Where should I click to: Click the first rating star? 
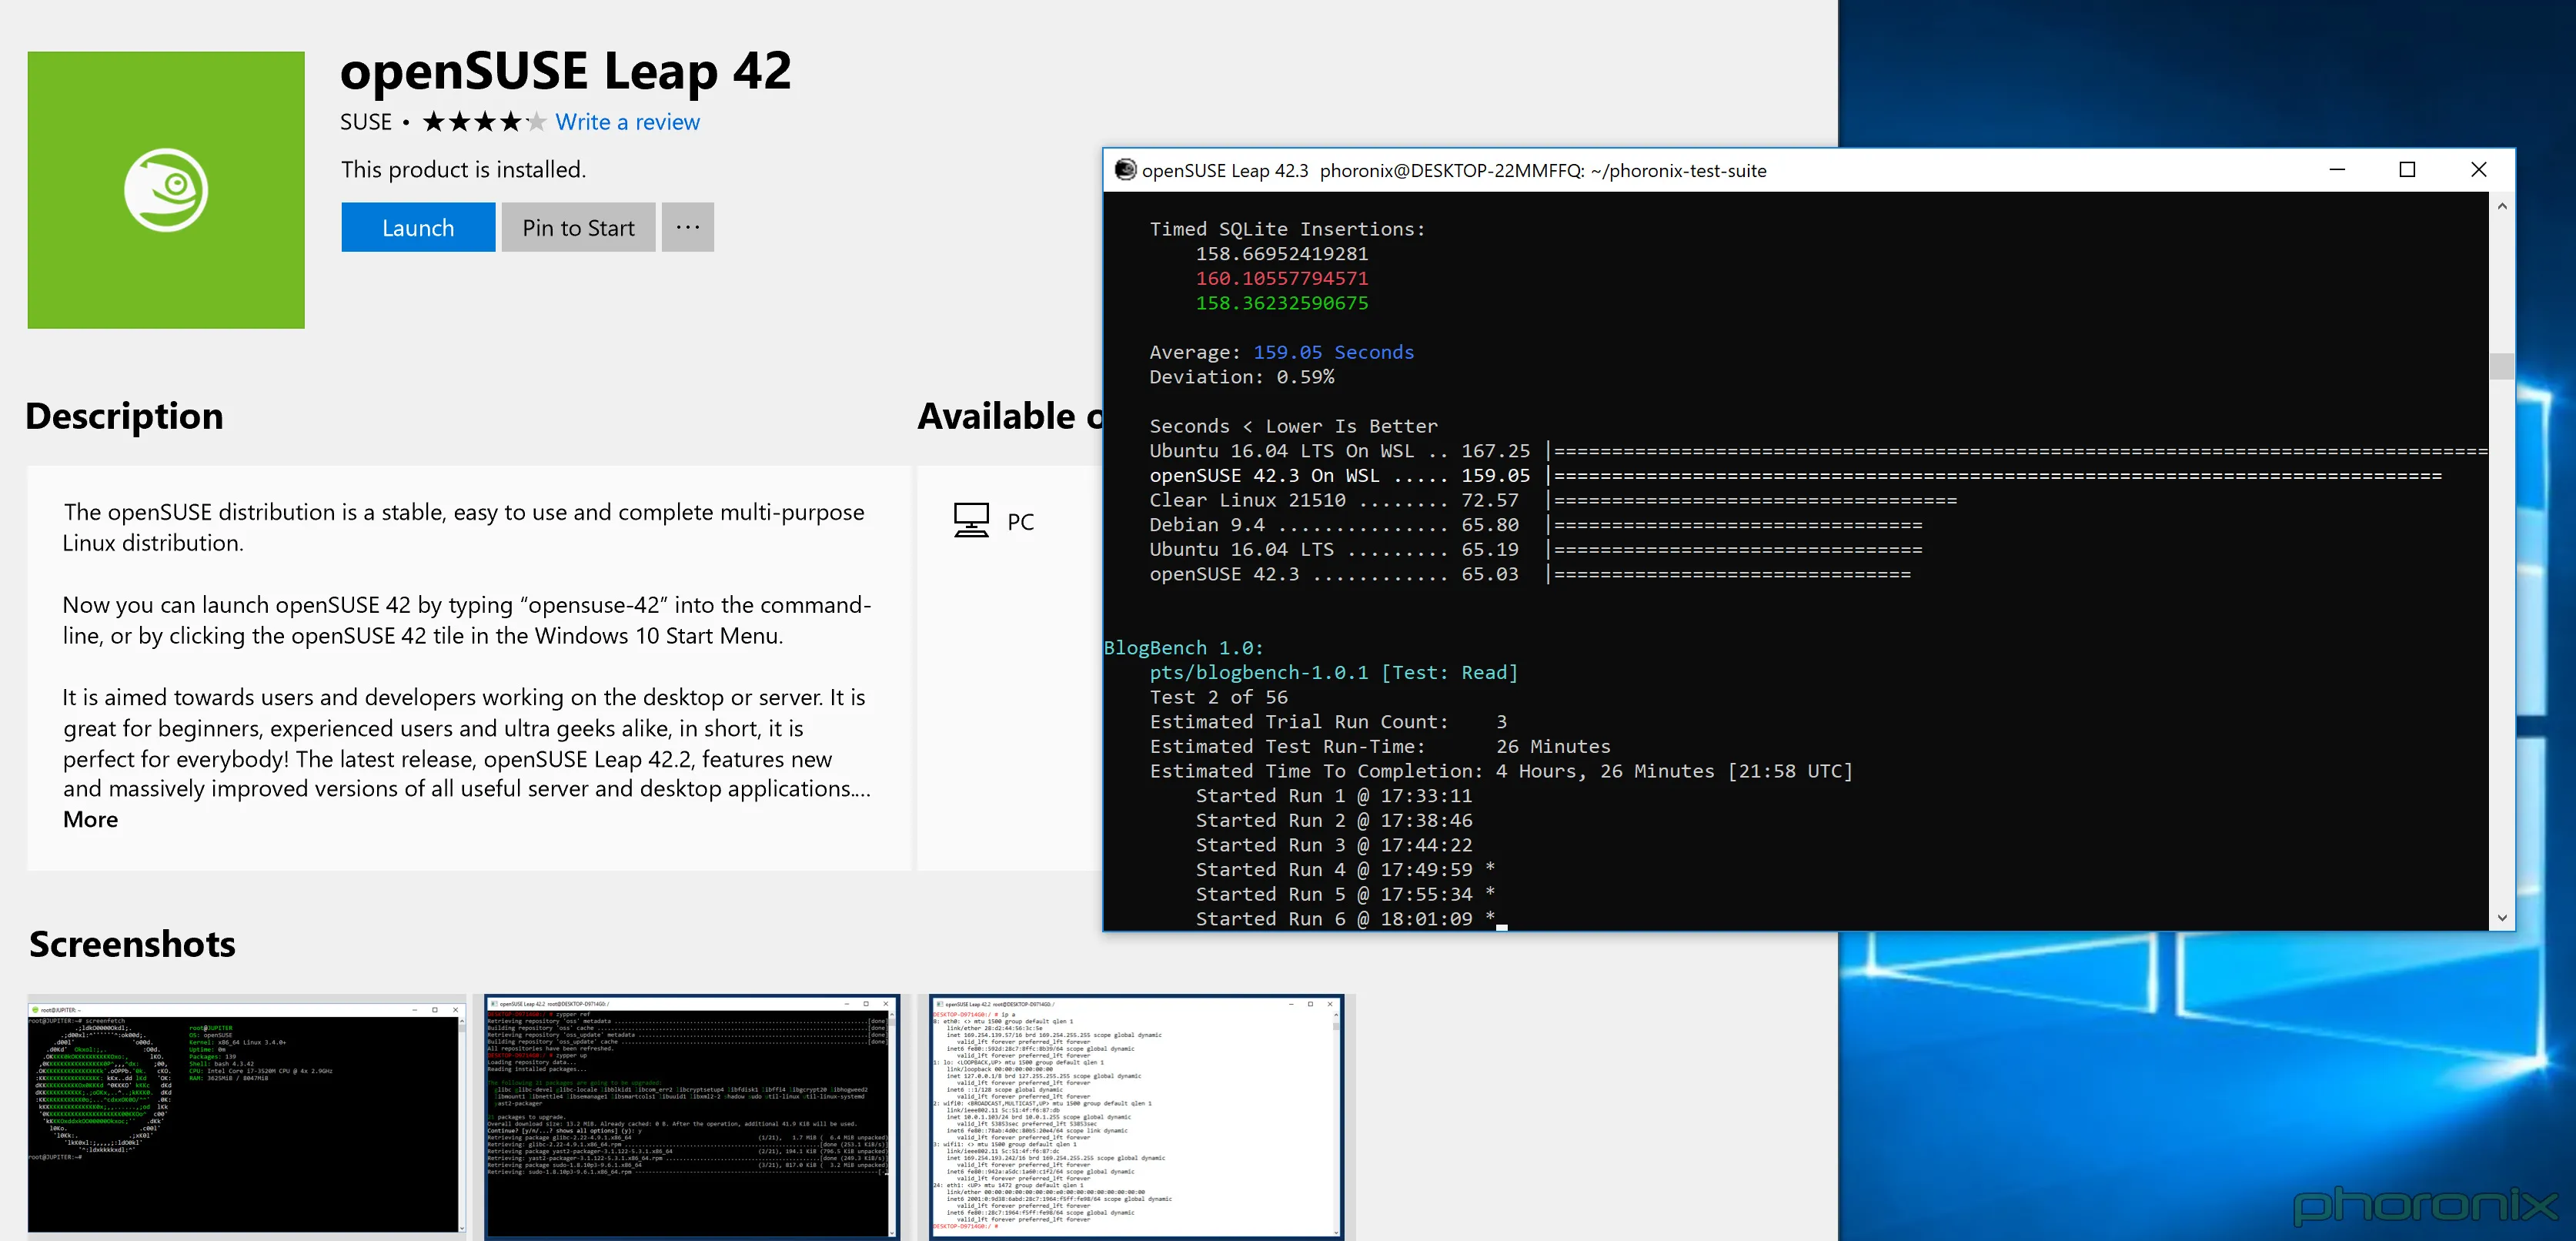[436, 121]
